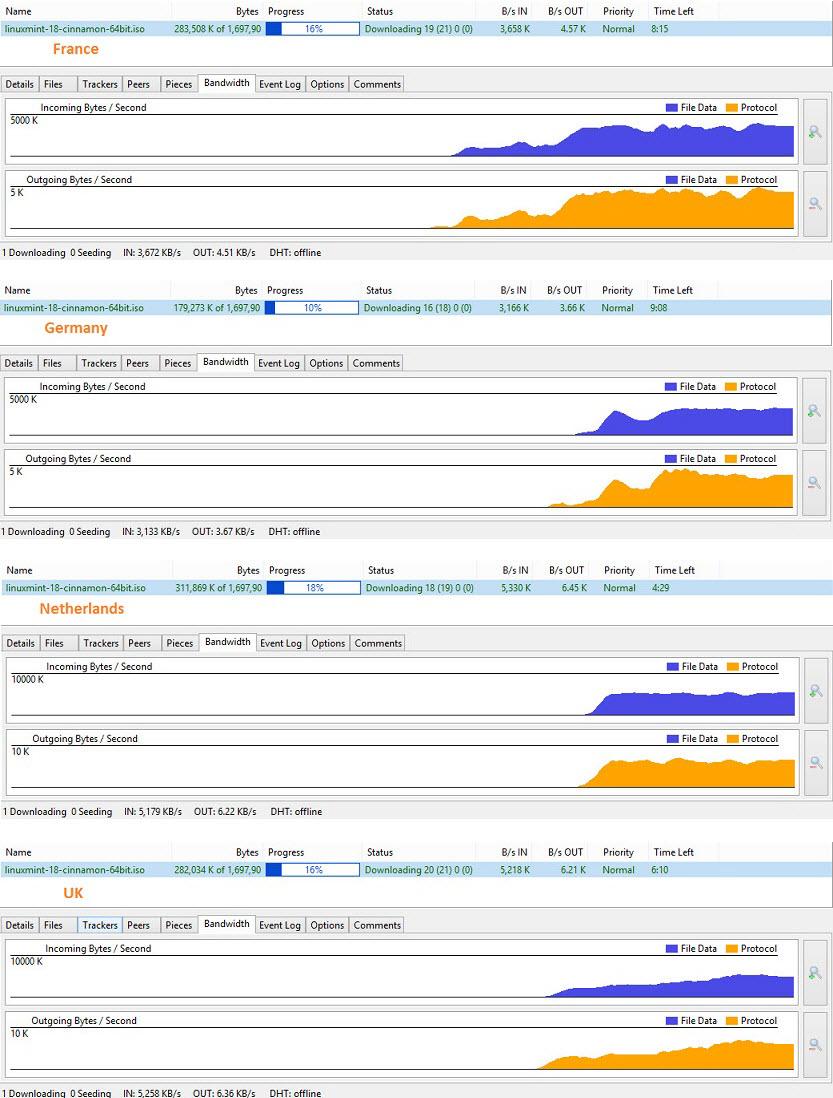This screenshot has height=1098, width=833.
Task: Click the France outgoing bytes graph area
Action: (x=402, y=204)
